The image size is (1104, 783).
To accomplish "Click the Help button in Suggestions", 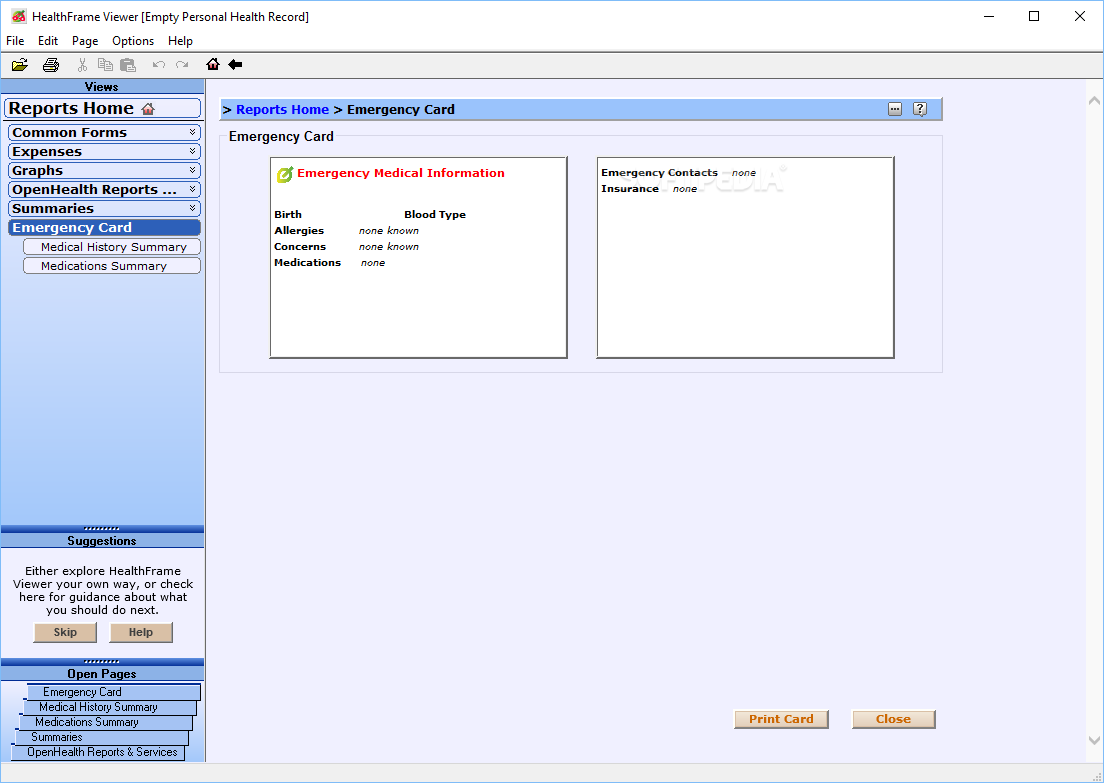I will coord(141,632).
